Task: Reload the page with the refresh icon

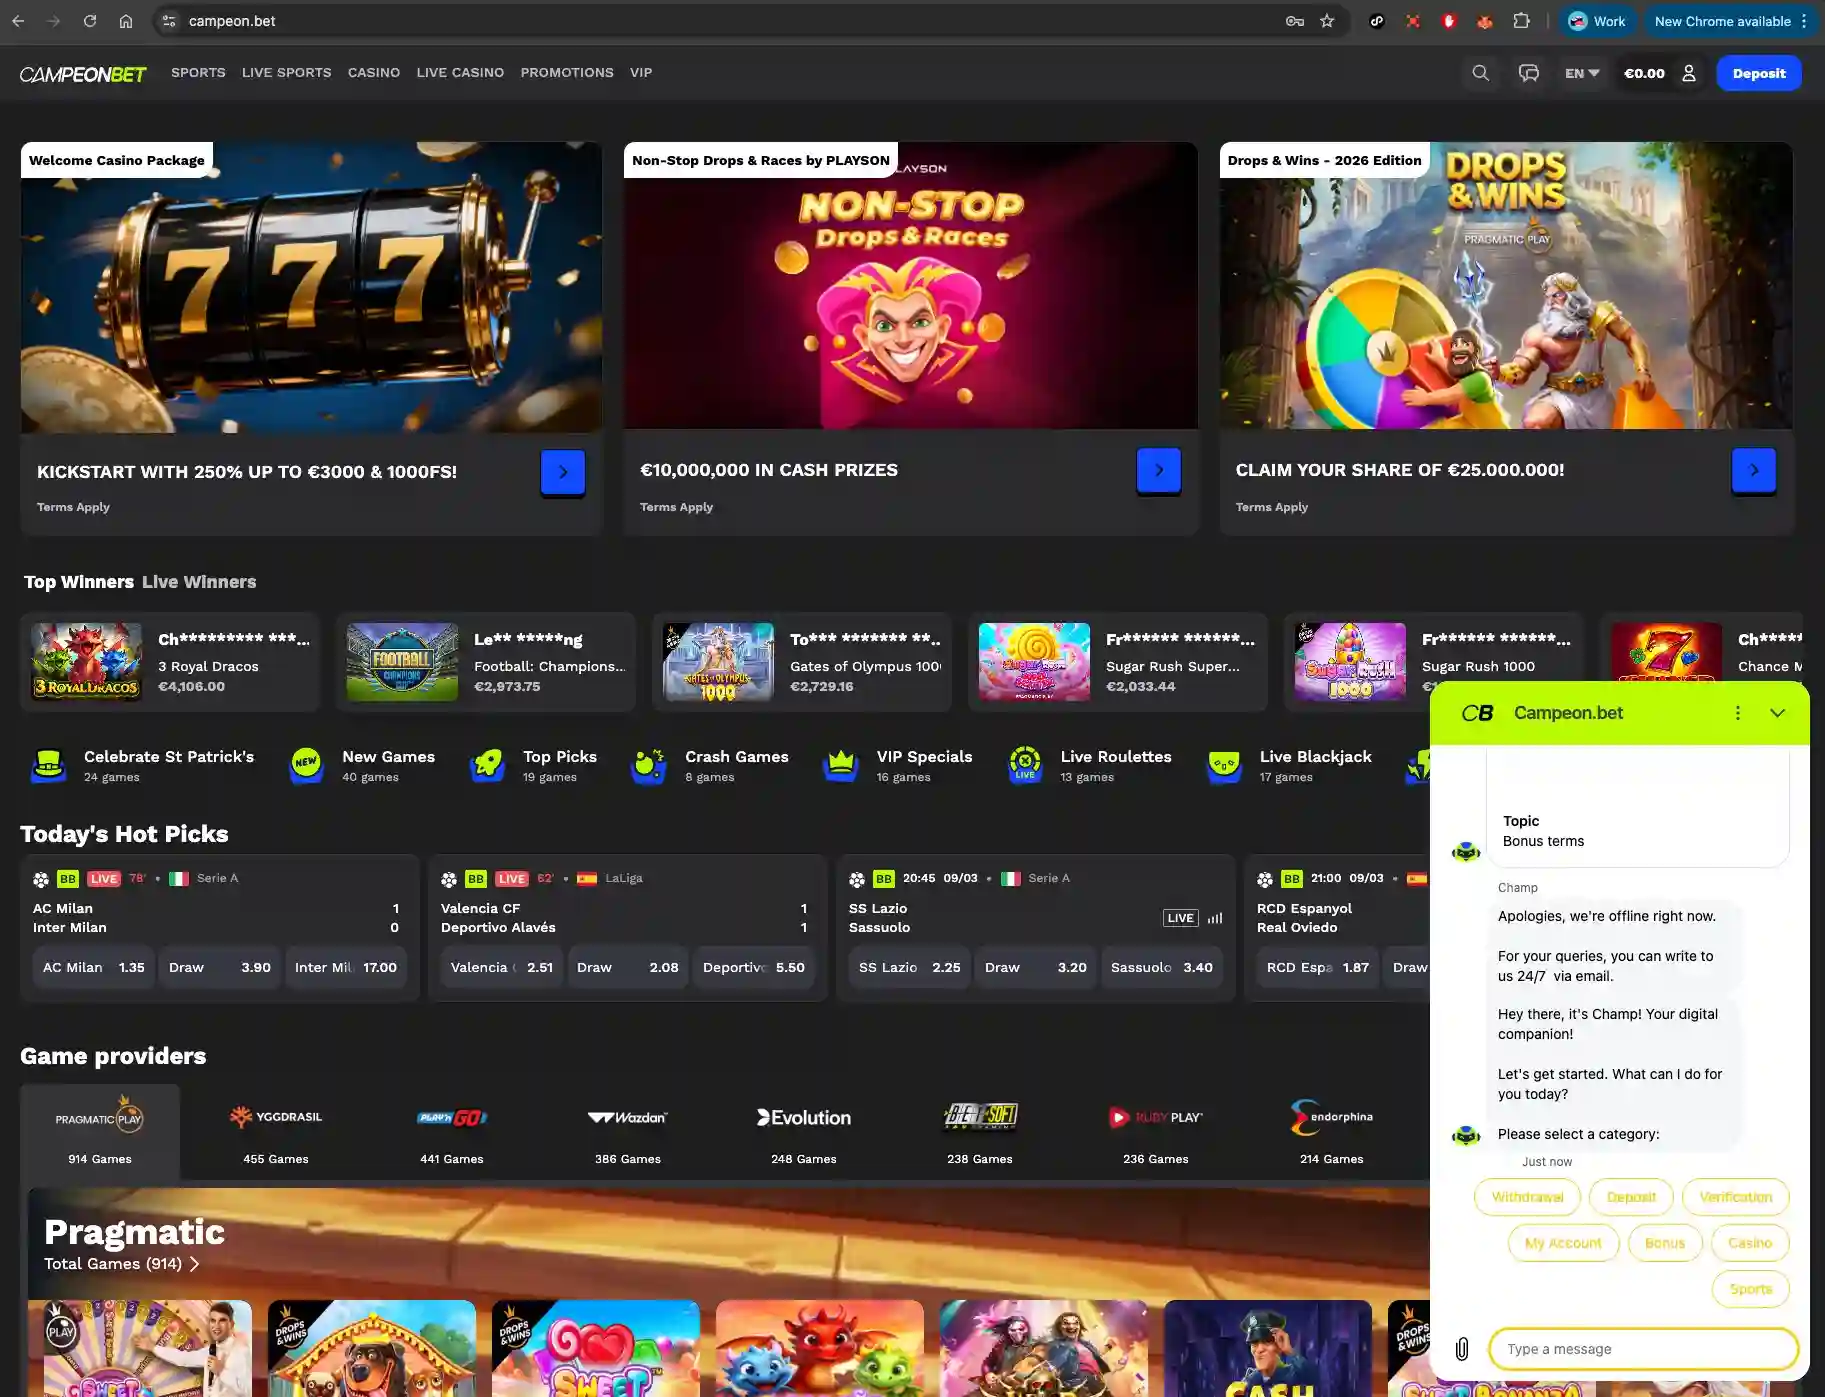Action: [x=90, y=21]
